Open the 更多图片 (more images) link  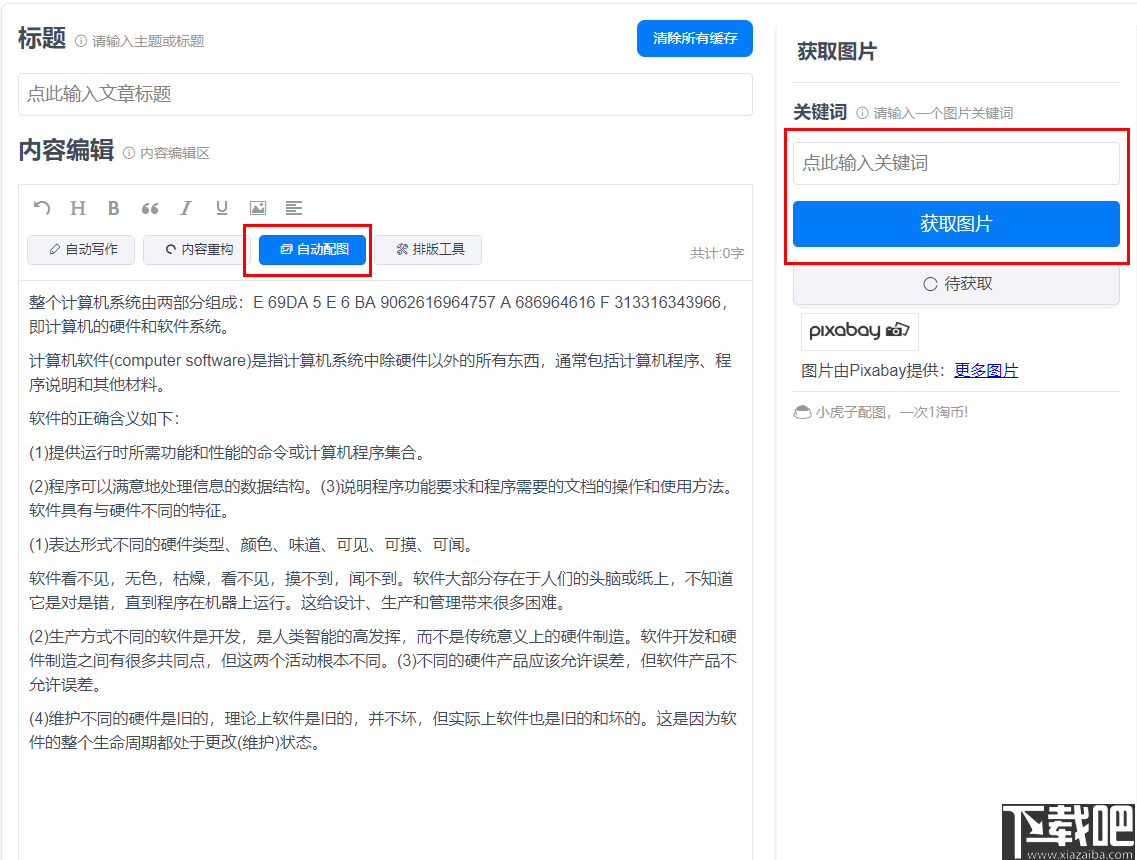pyautogui.click(x=987, y=370)
